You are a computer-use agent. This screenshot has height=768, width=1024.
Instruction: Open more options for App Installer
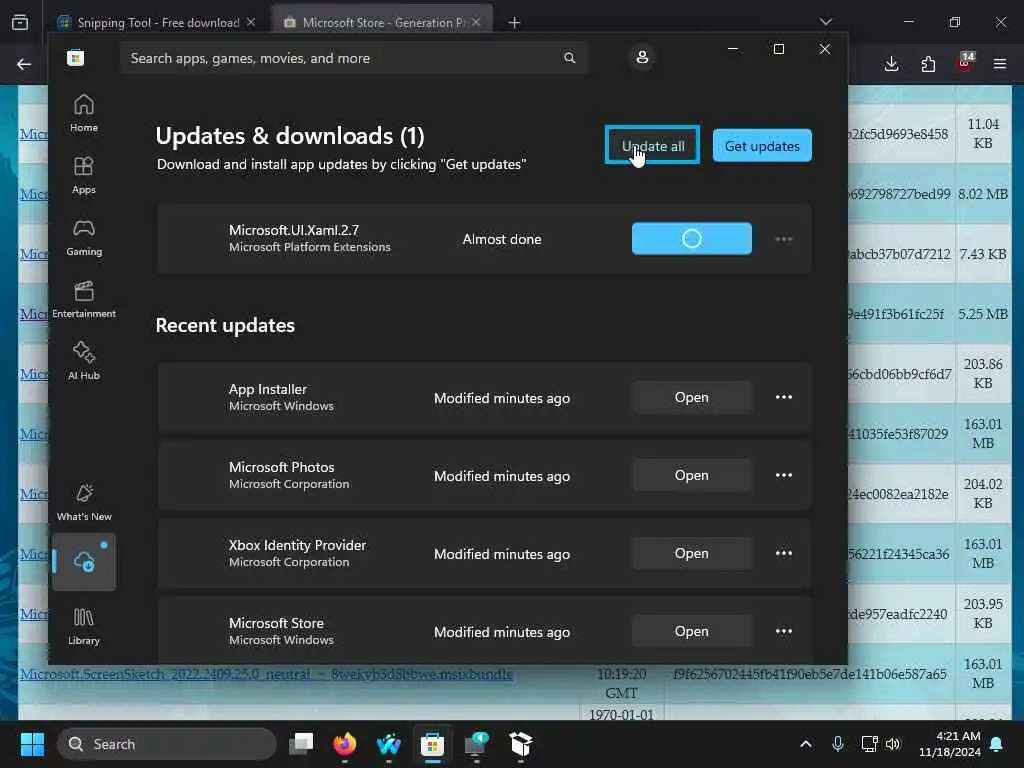(x=784, y=397)
